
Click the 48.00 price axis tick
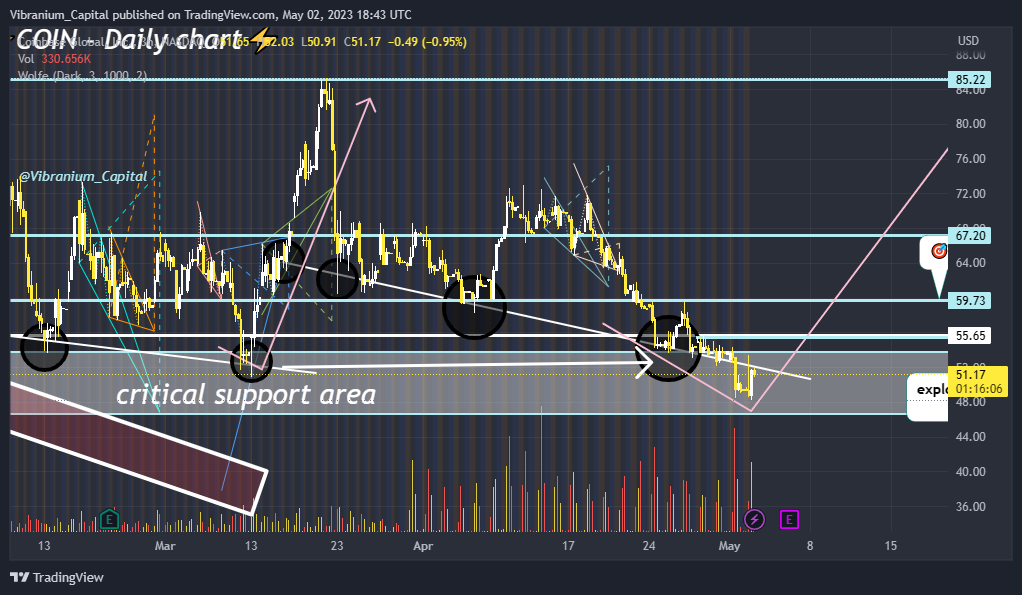point(970,402)
